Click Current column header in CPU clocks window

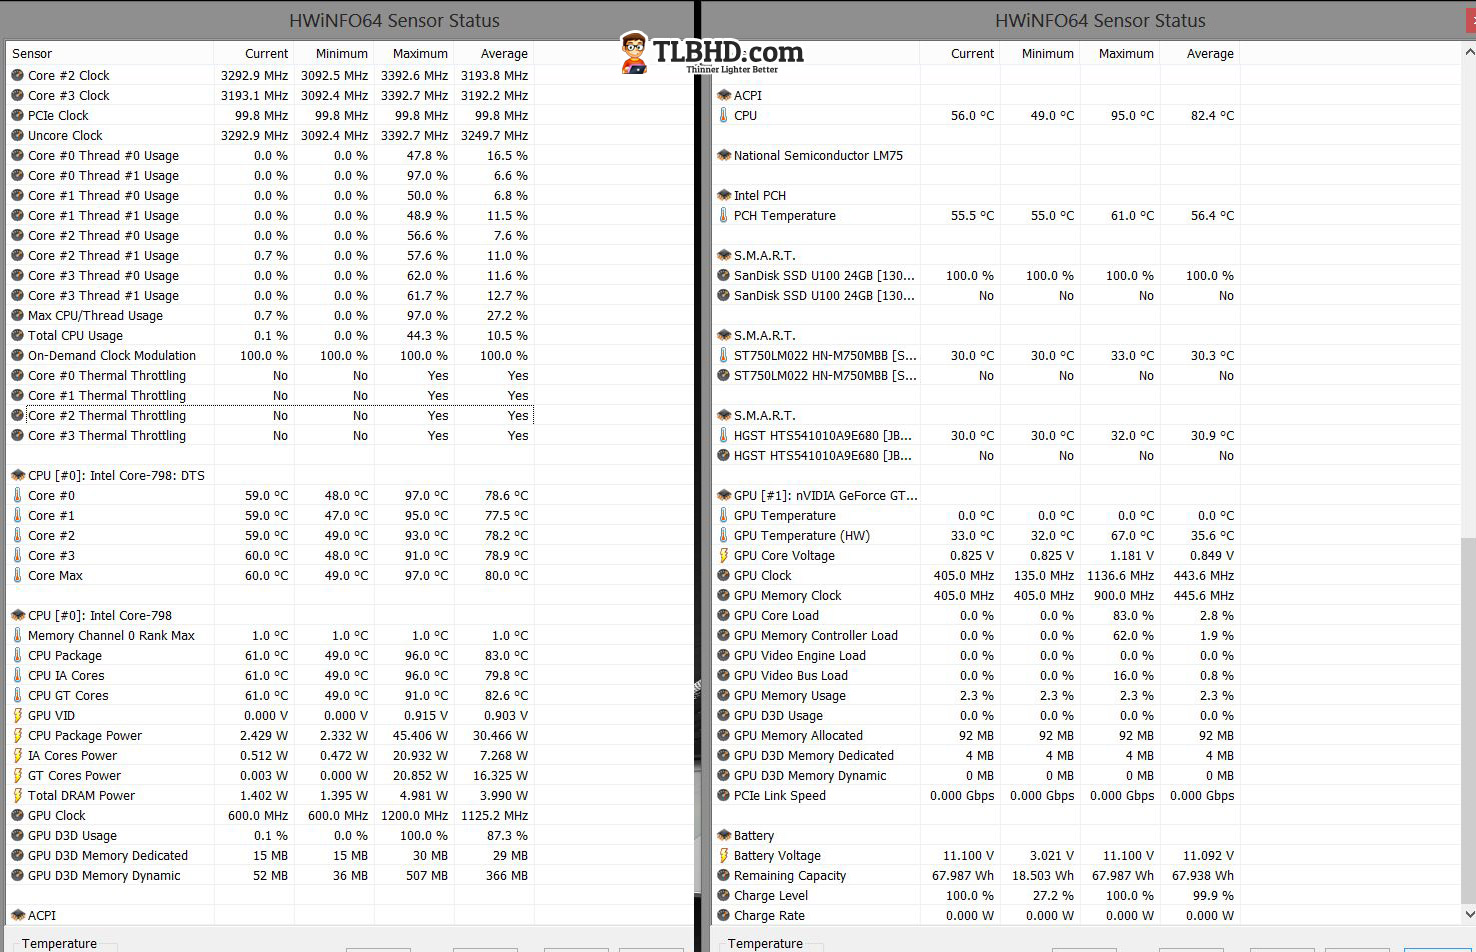click(266, 54)
